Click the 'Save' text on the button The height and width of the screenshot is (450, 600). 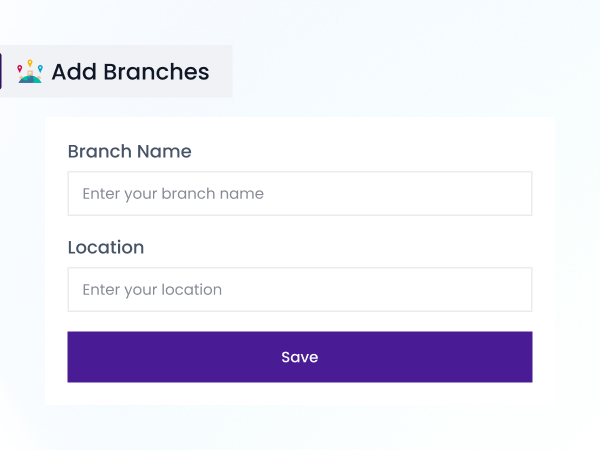[299, 357]
